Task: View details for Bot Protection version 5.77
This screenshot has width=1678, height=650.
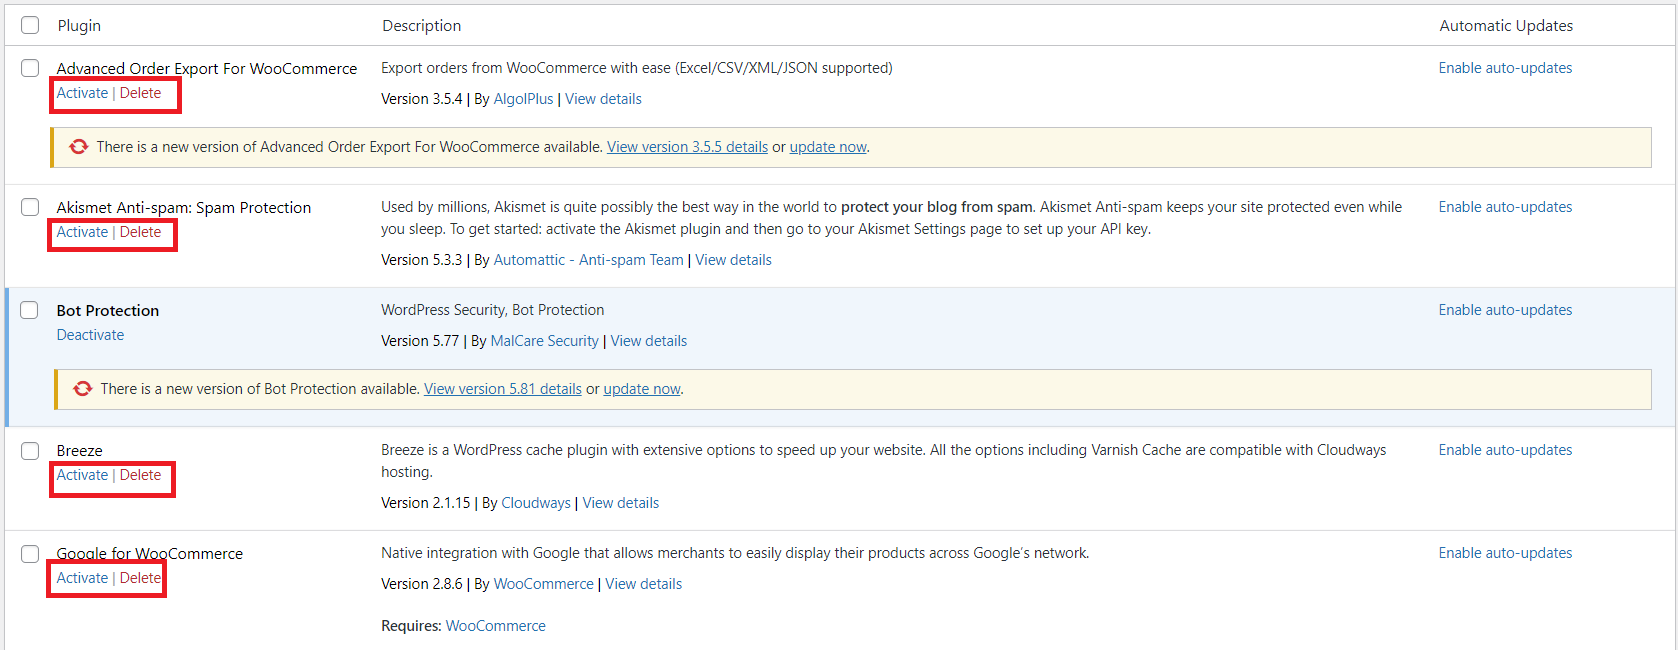Action: click(x=649, y=341)
